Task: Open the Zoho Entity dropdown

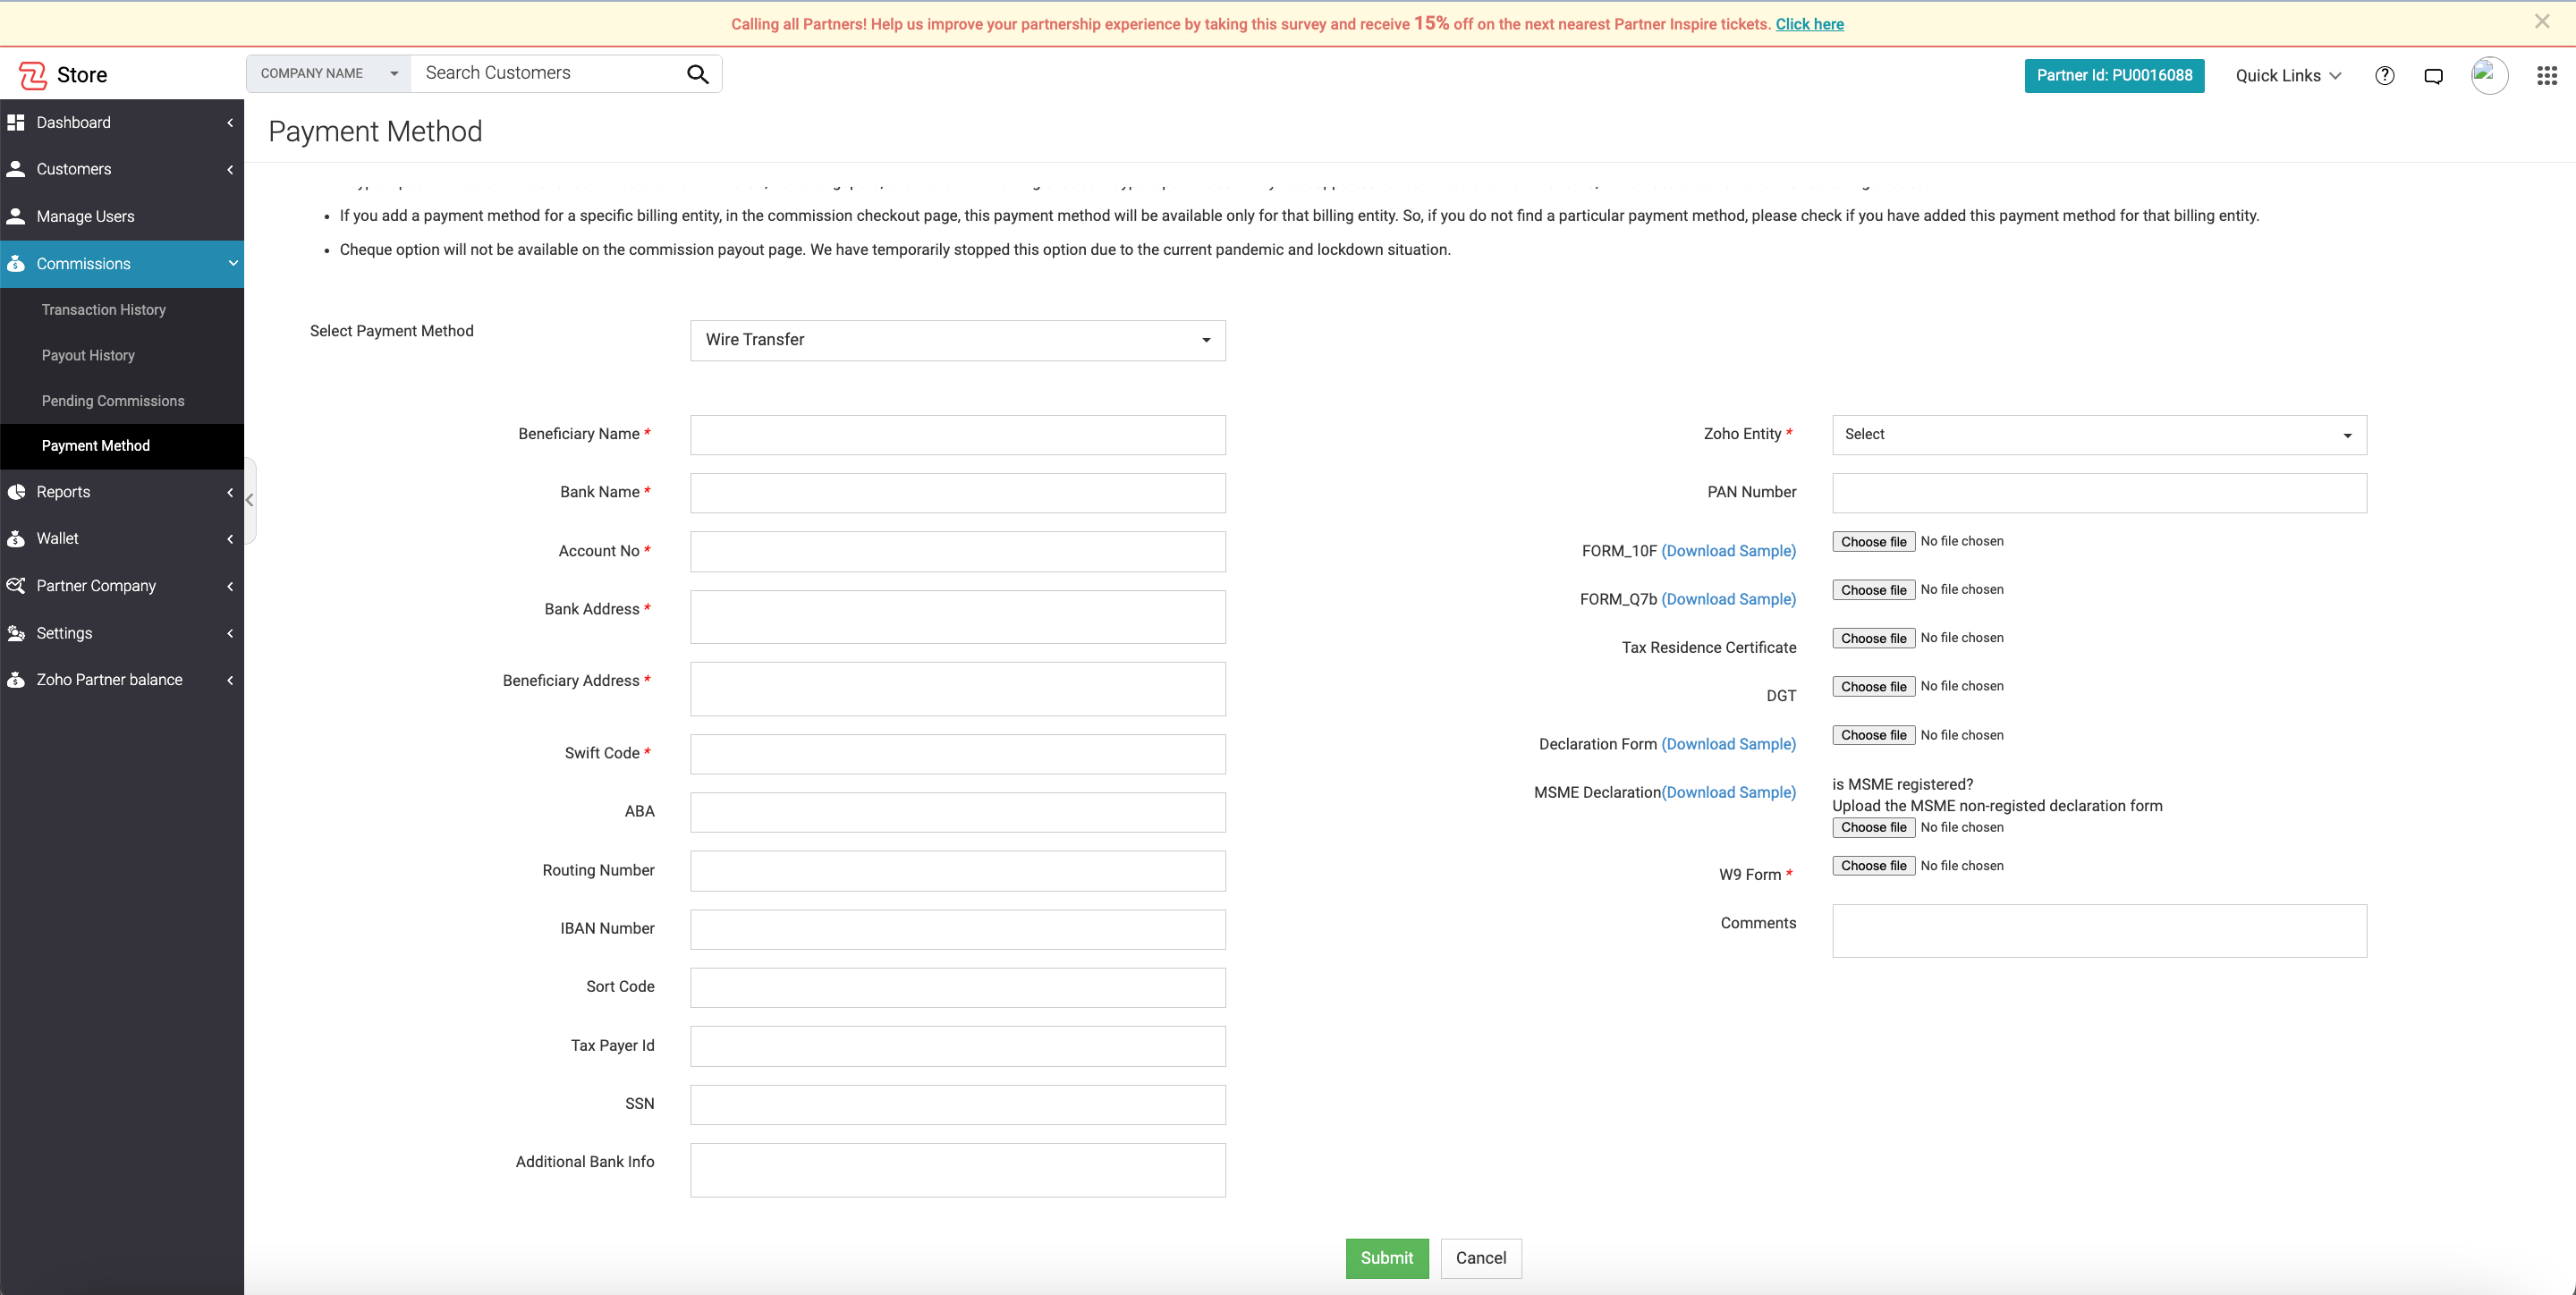Action: [2099, 435]
